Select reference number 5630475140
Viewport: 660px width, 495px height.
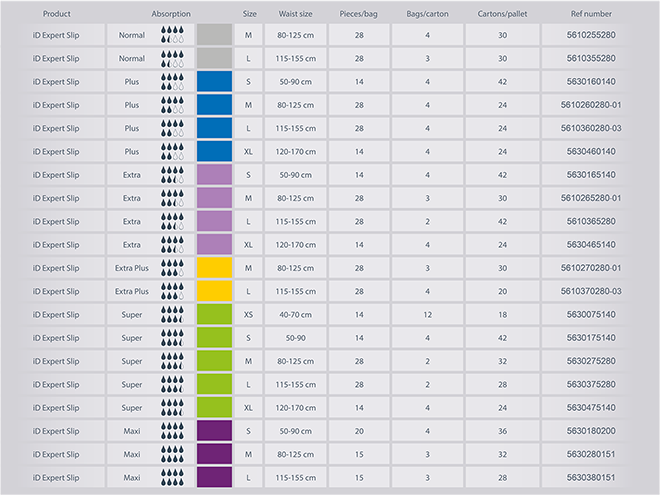[591, 407]
